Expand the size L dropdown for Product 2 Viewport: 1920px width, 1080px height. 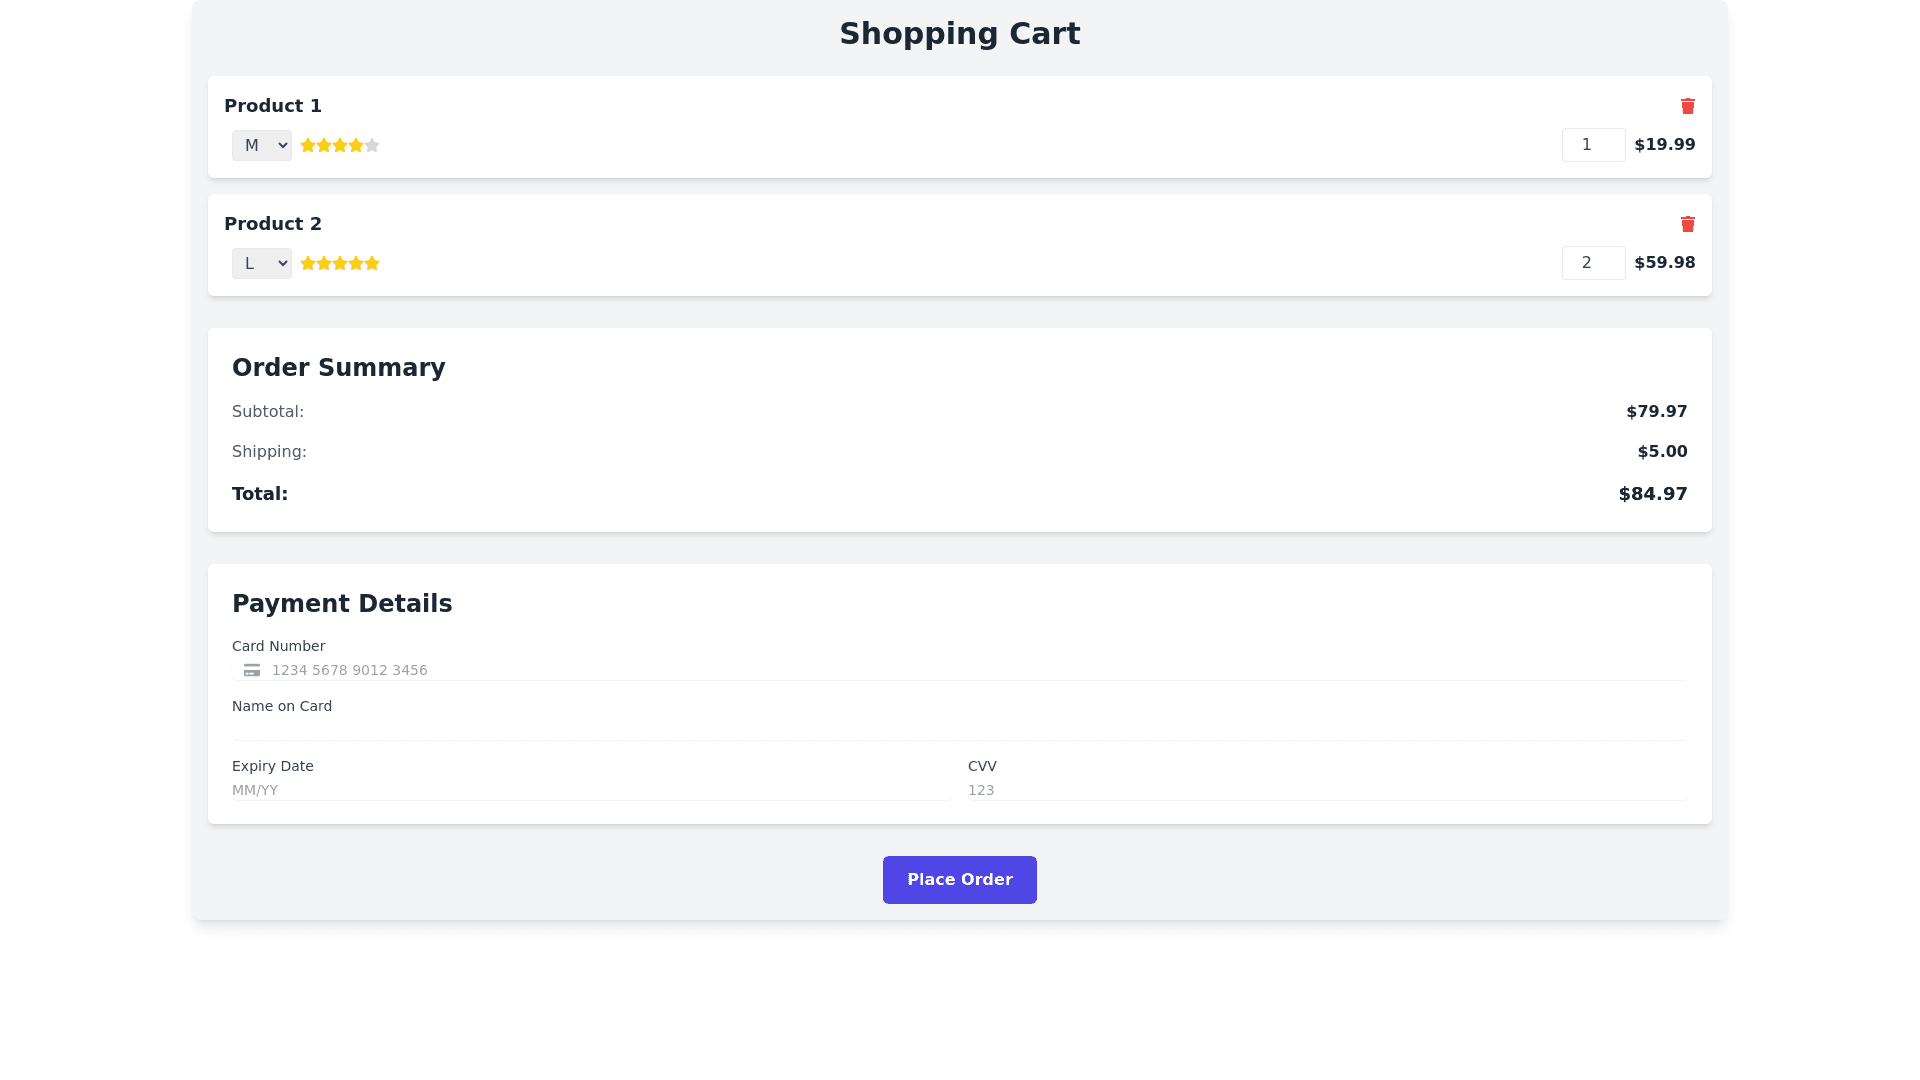pyautogui.click(x=261, y=264)
